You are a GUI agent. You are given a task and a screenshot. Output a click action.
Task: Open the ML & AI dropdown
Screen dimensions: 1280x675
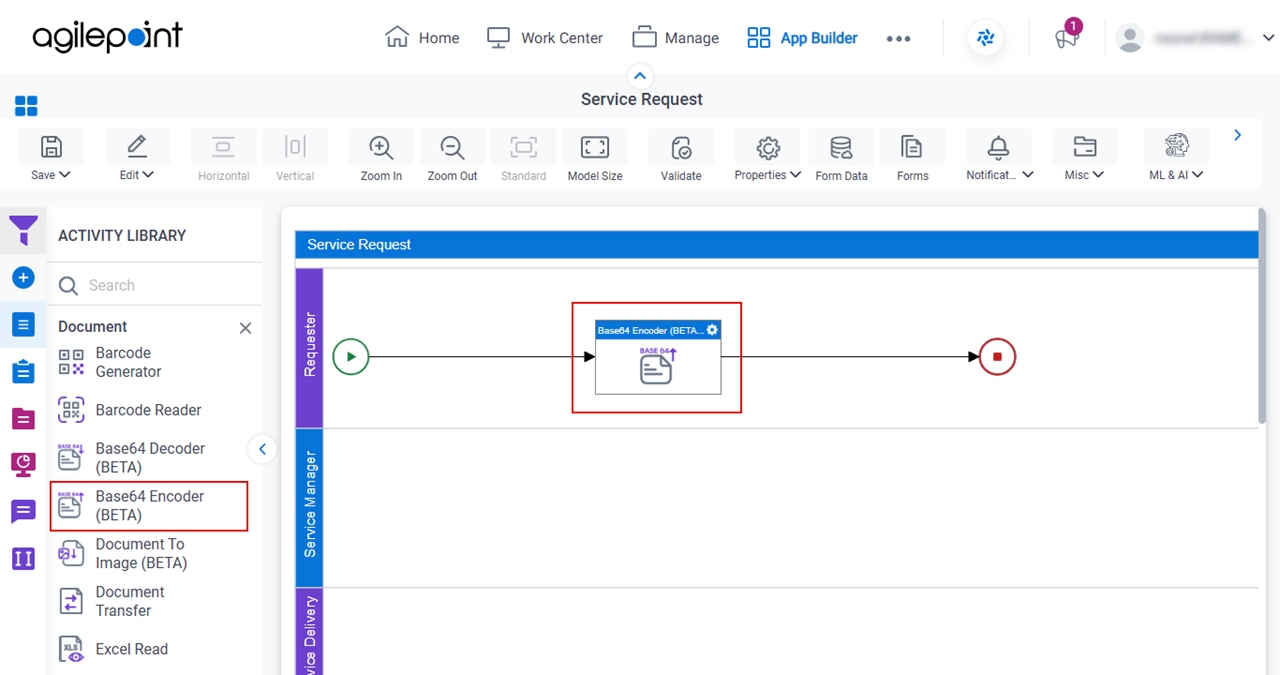1176,156
